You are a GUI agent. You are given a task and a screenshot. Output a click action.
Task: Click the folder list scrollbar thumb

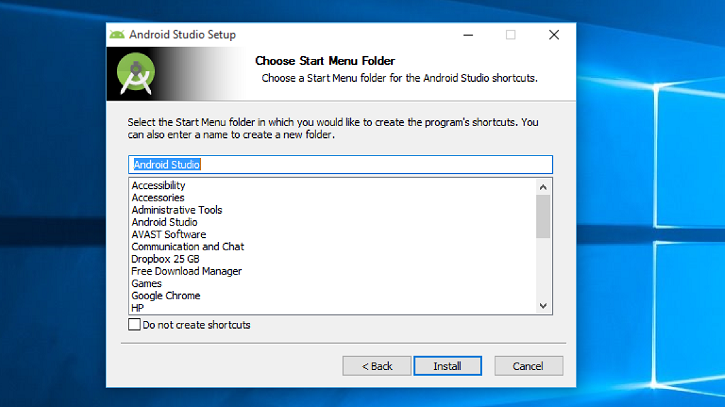tap(543, 216)
